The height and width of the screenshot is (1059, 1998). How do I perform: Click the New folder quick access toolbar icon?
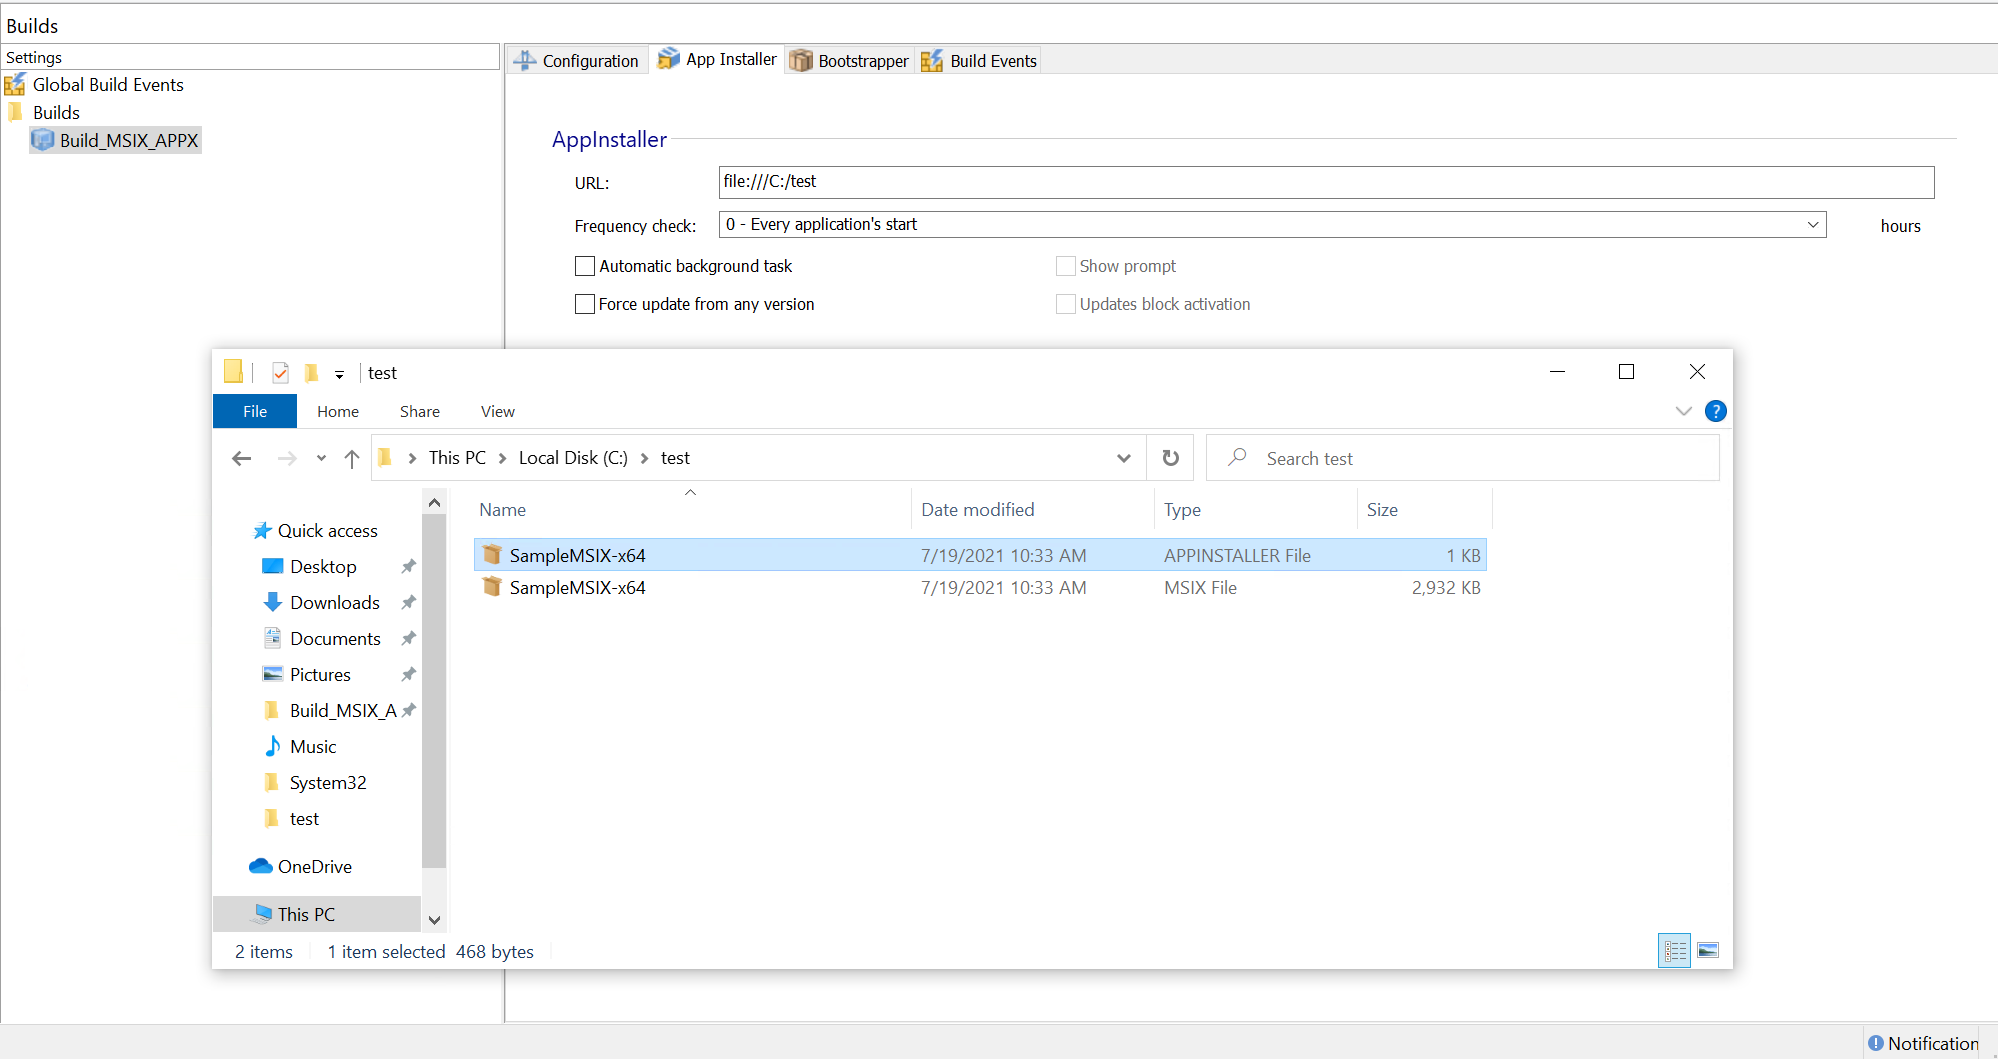point(311,373)
